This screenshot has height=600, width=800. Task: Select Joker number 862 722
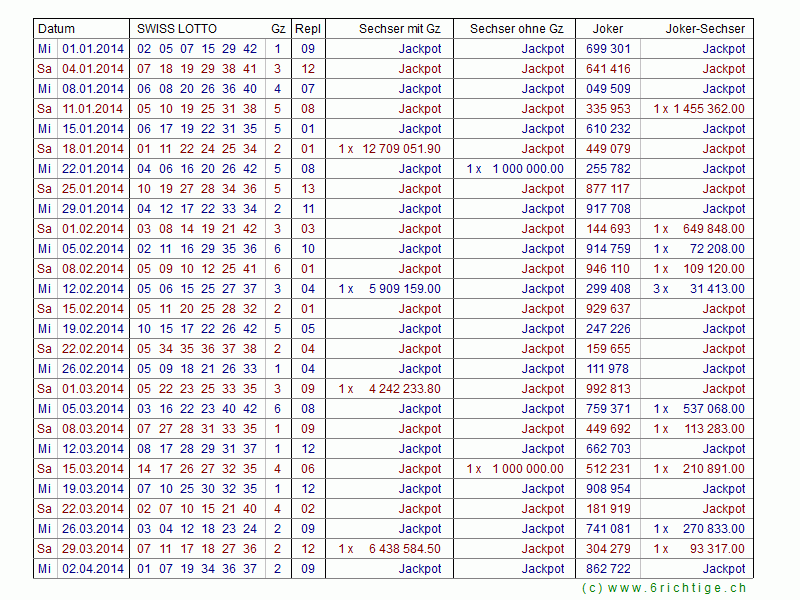click(x=608, y=569)
